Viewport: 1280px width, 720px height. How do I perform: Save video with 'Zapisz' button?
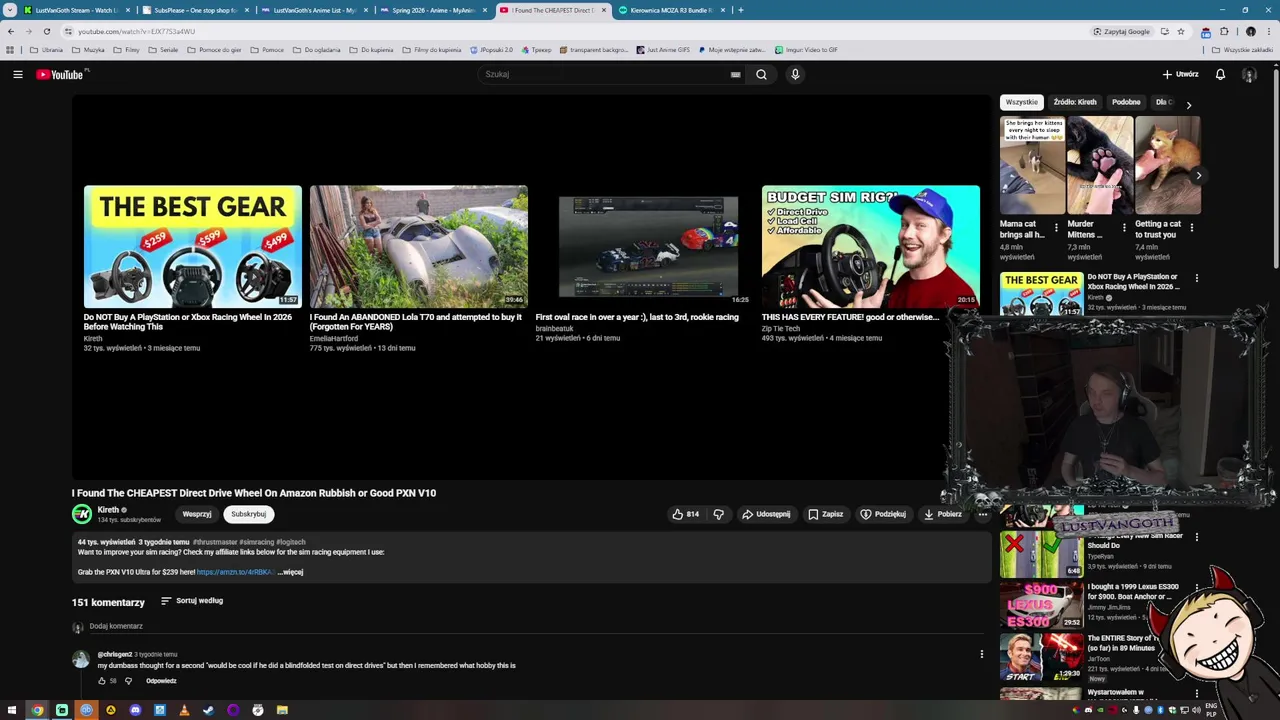(x=826, y=514)
